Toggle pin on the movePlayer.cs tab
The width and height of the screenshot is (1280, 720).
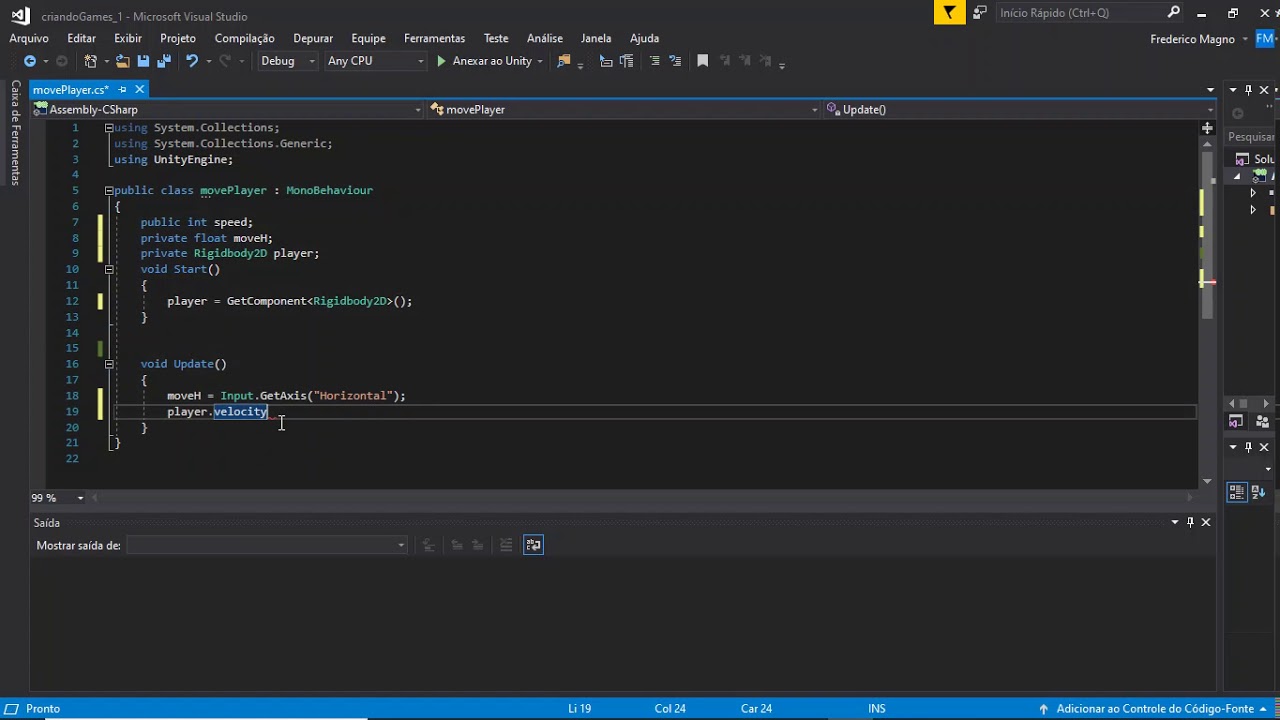click(123, 90)
